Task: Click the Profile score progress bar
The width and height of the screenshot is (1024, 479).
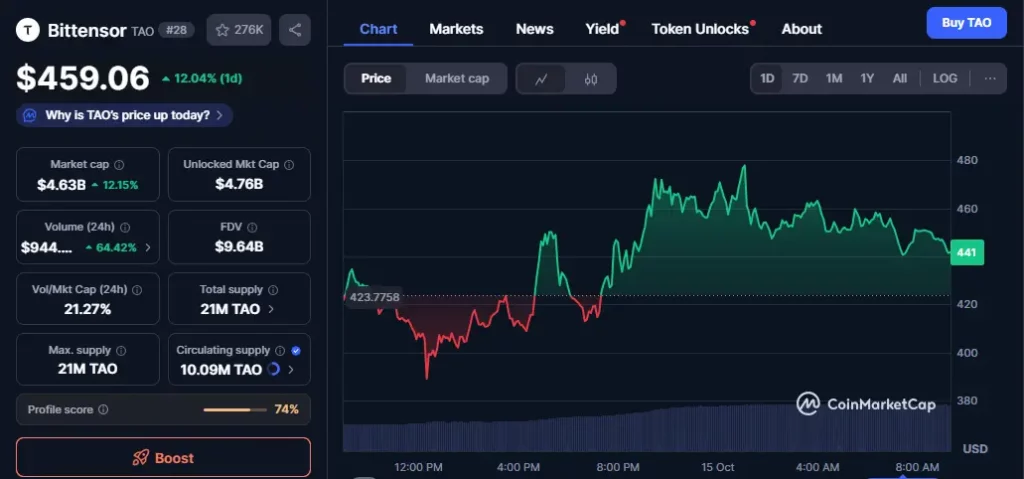Action: click(233, 409)
